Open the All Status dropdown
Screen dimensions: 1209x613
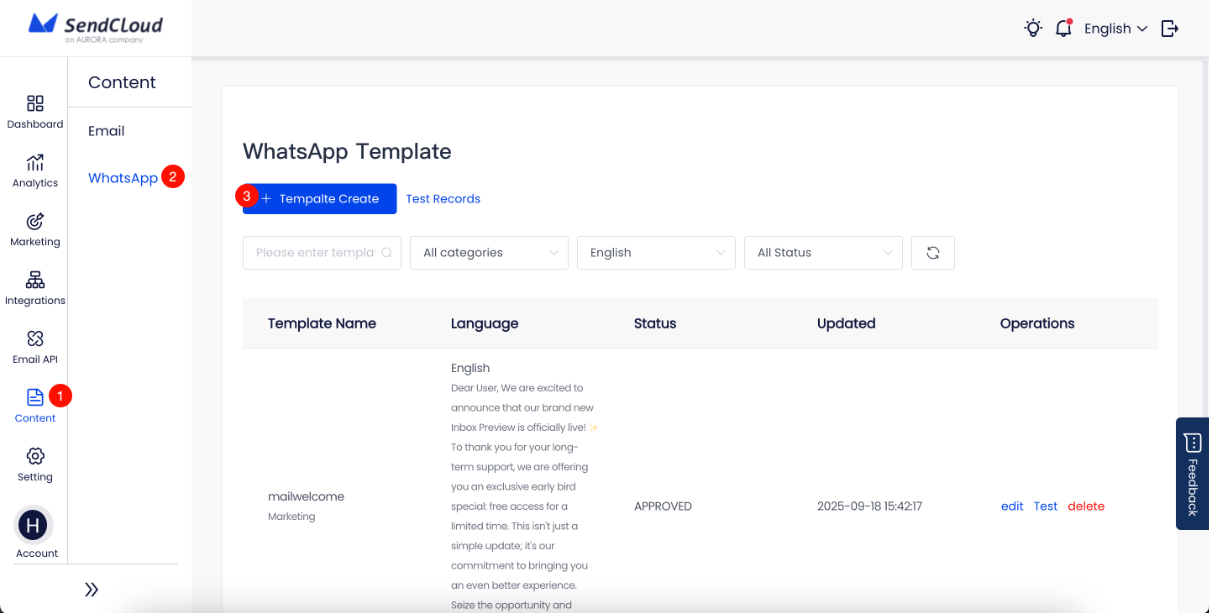pos(823,253)
